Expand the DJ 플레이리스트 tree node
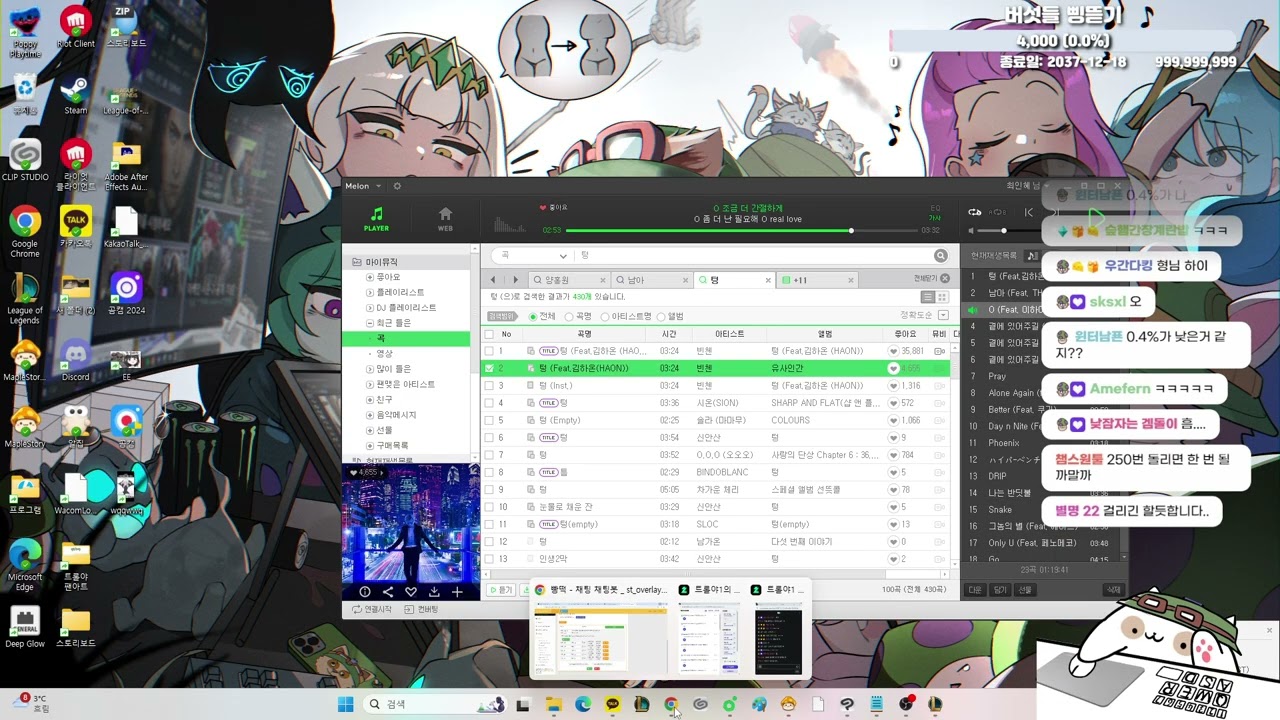1280x720 pixels. point(370,308)
